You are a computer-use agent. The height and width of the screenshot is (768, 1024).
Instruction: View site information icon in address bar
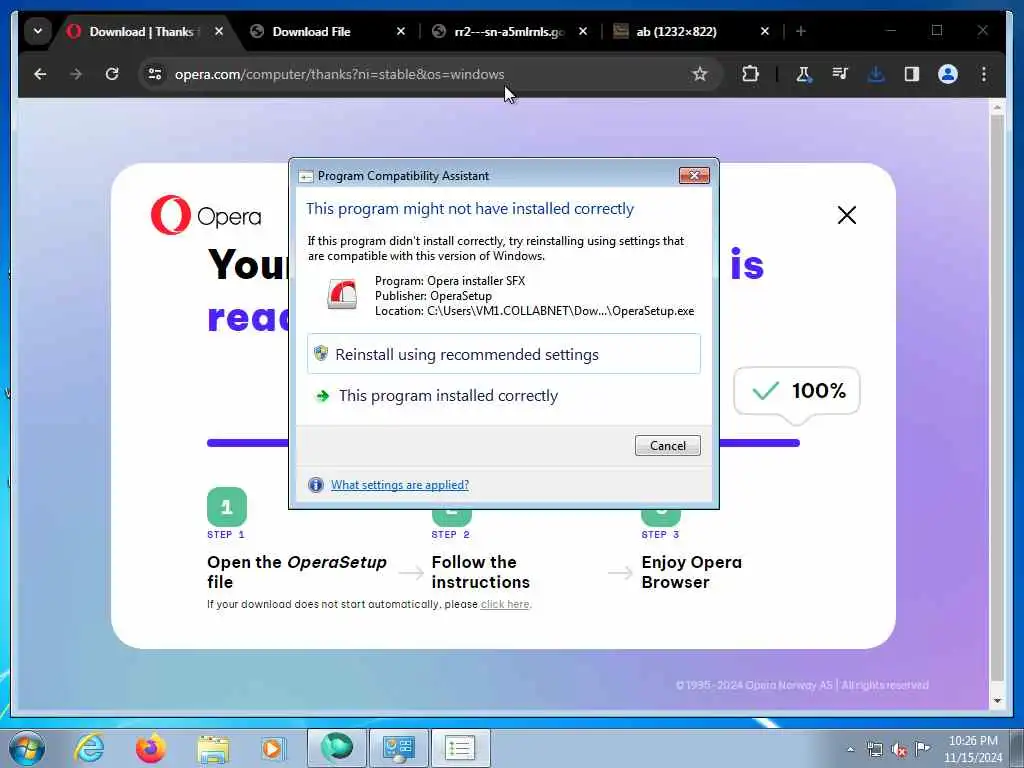[x=155, y=74]
